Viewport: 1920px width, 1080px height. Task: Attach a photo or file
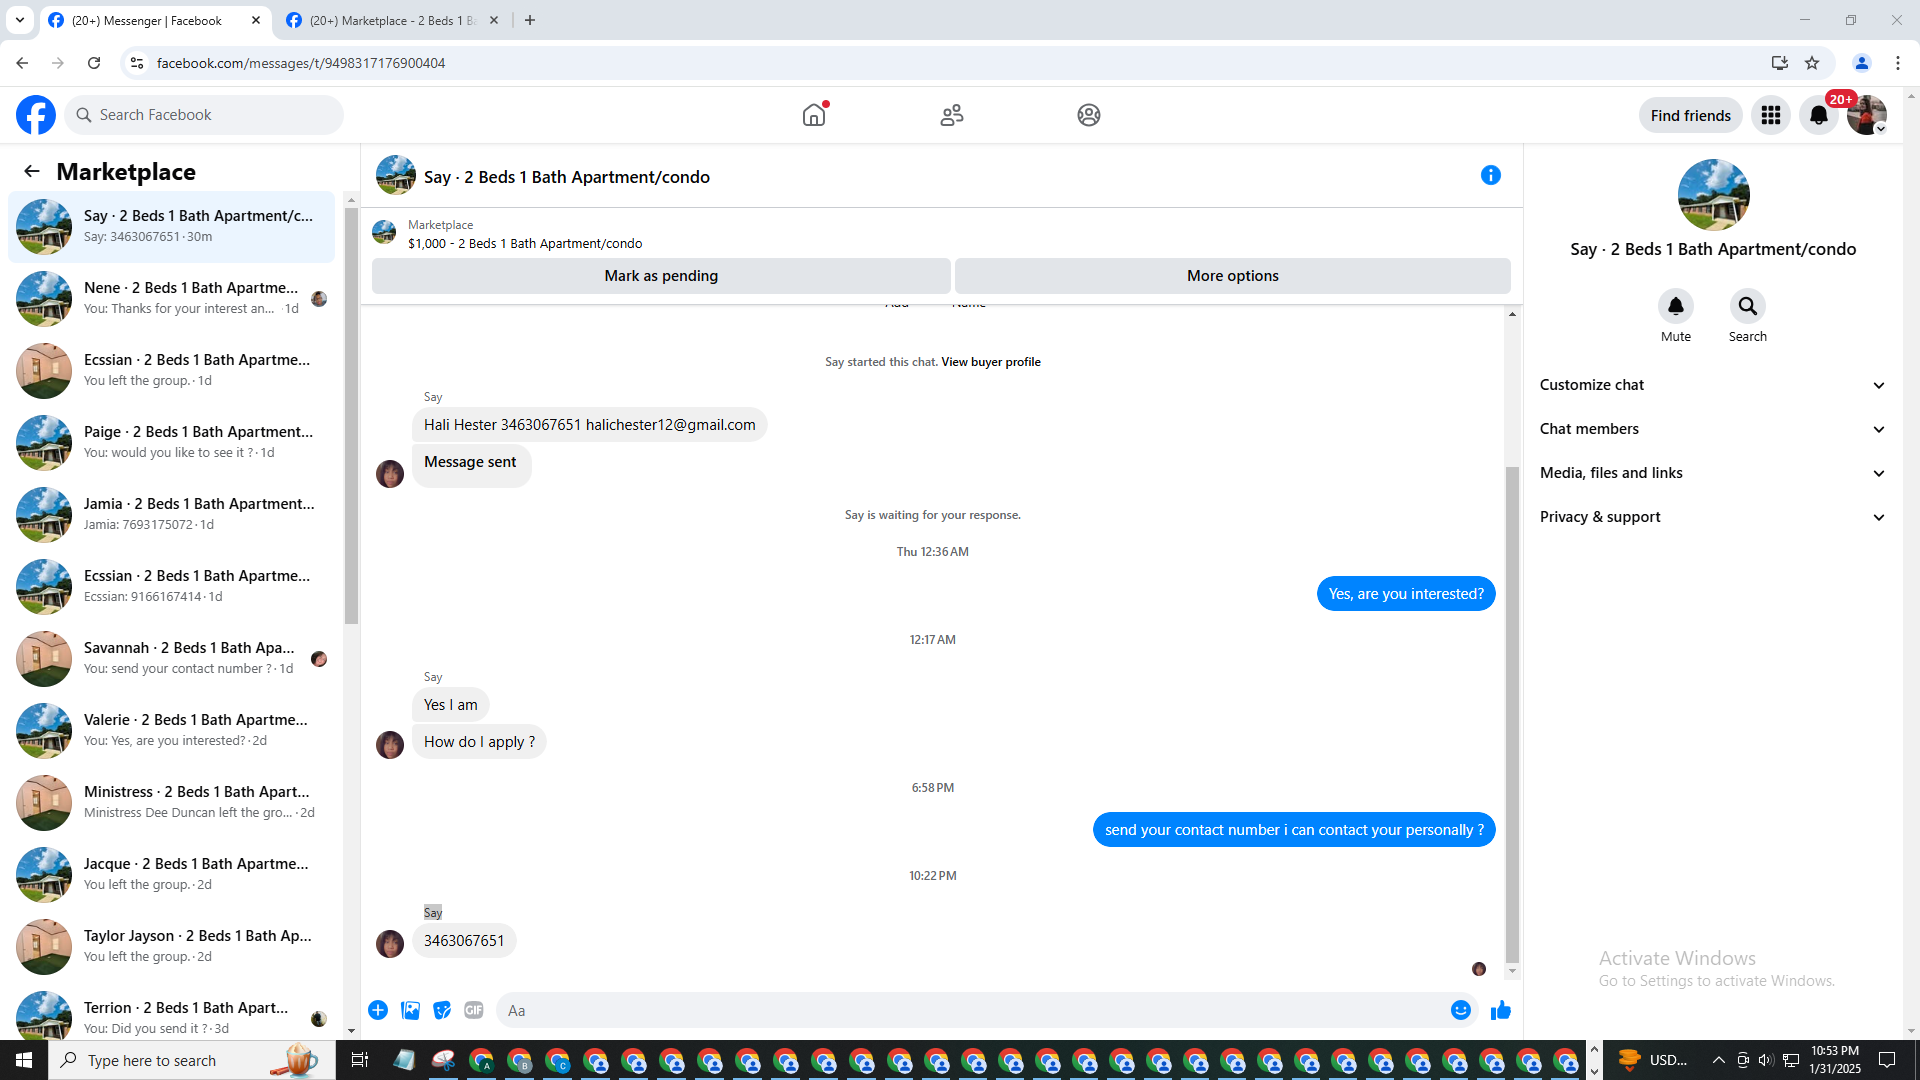410,1010
